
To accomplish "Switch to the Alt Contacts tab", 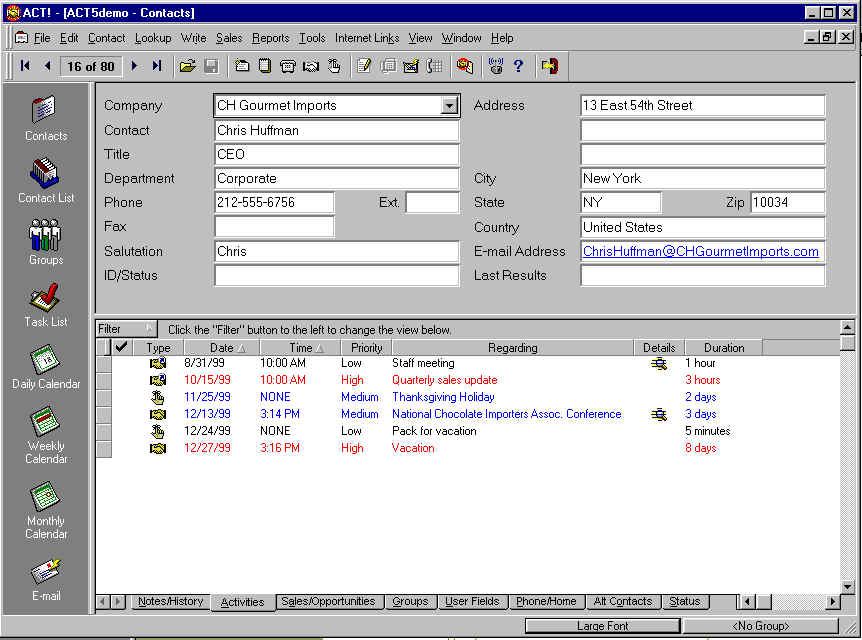I will coord(622,602).
